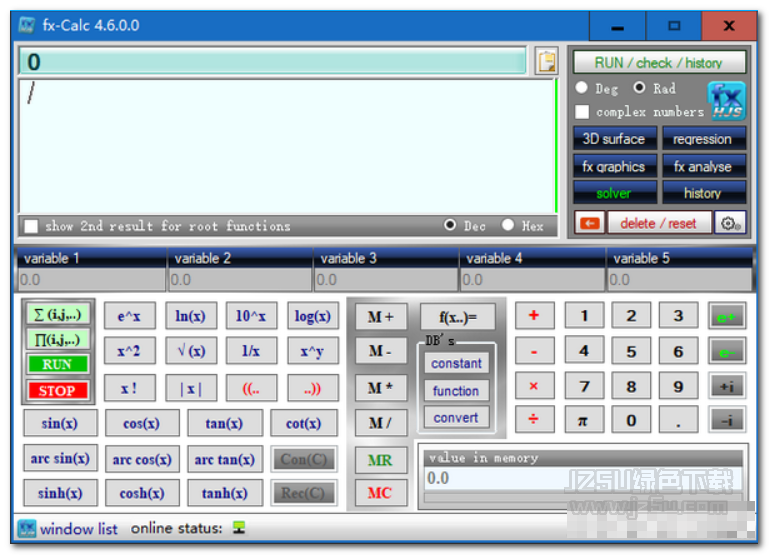Viewport: 769px width, 555px height.
Task: Click the copy-to-clipboard icon beside result
Action: (546, 62)
